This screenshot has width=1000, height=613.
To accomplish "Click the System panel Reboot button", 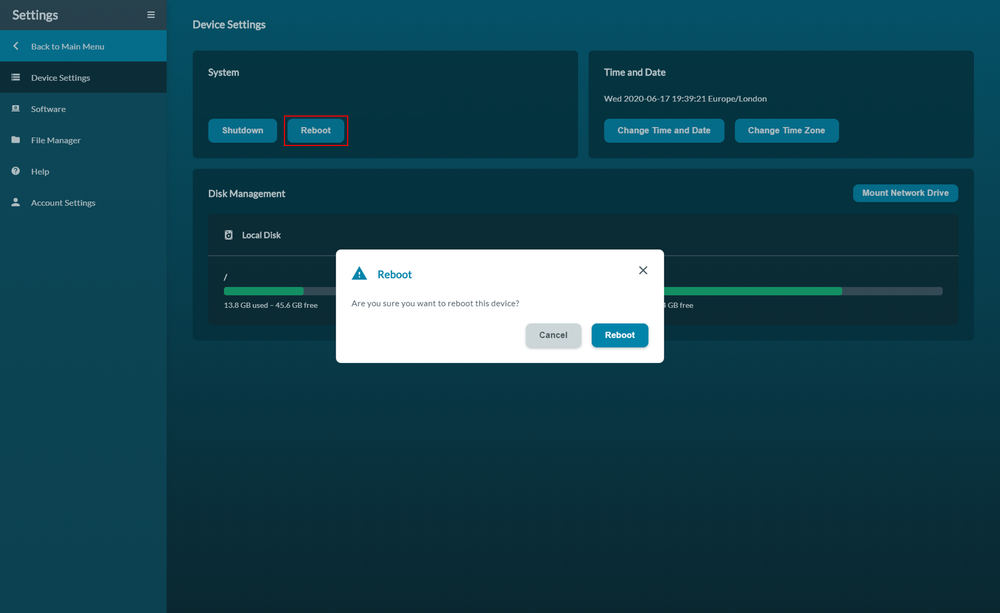I will 316,130.
